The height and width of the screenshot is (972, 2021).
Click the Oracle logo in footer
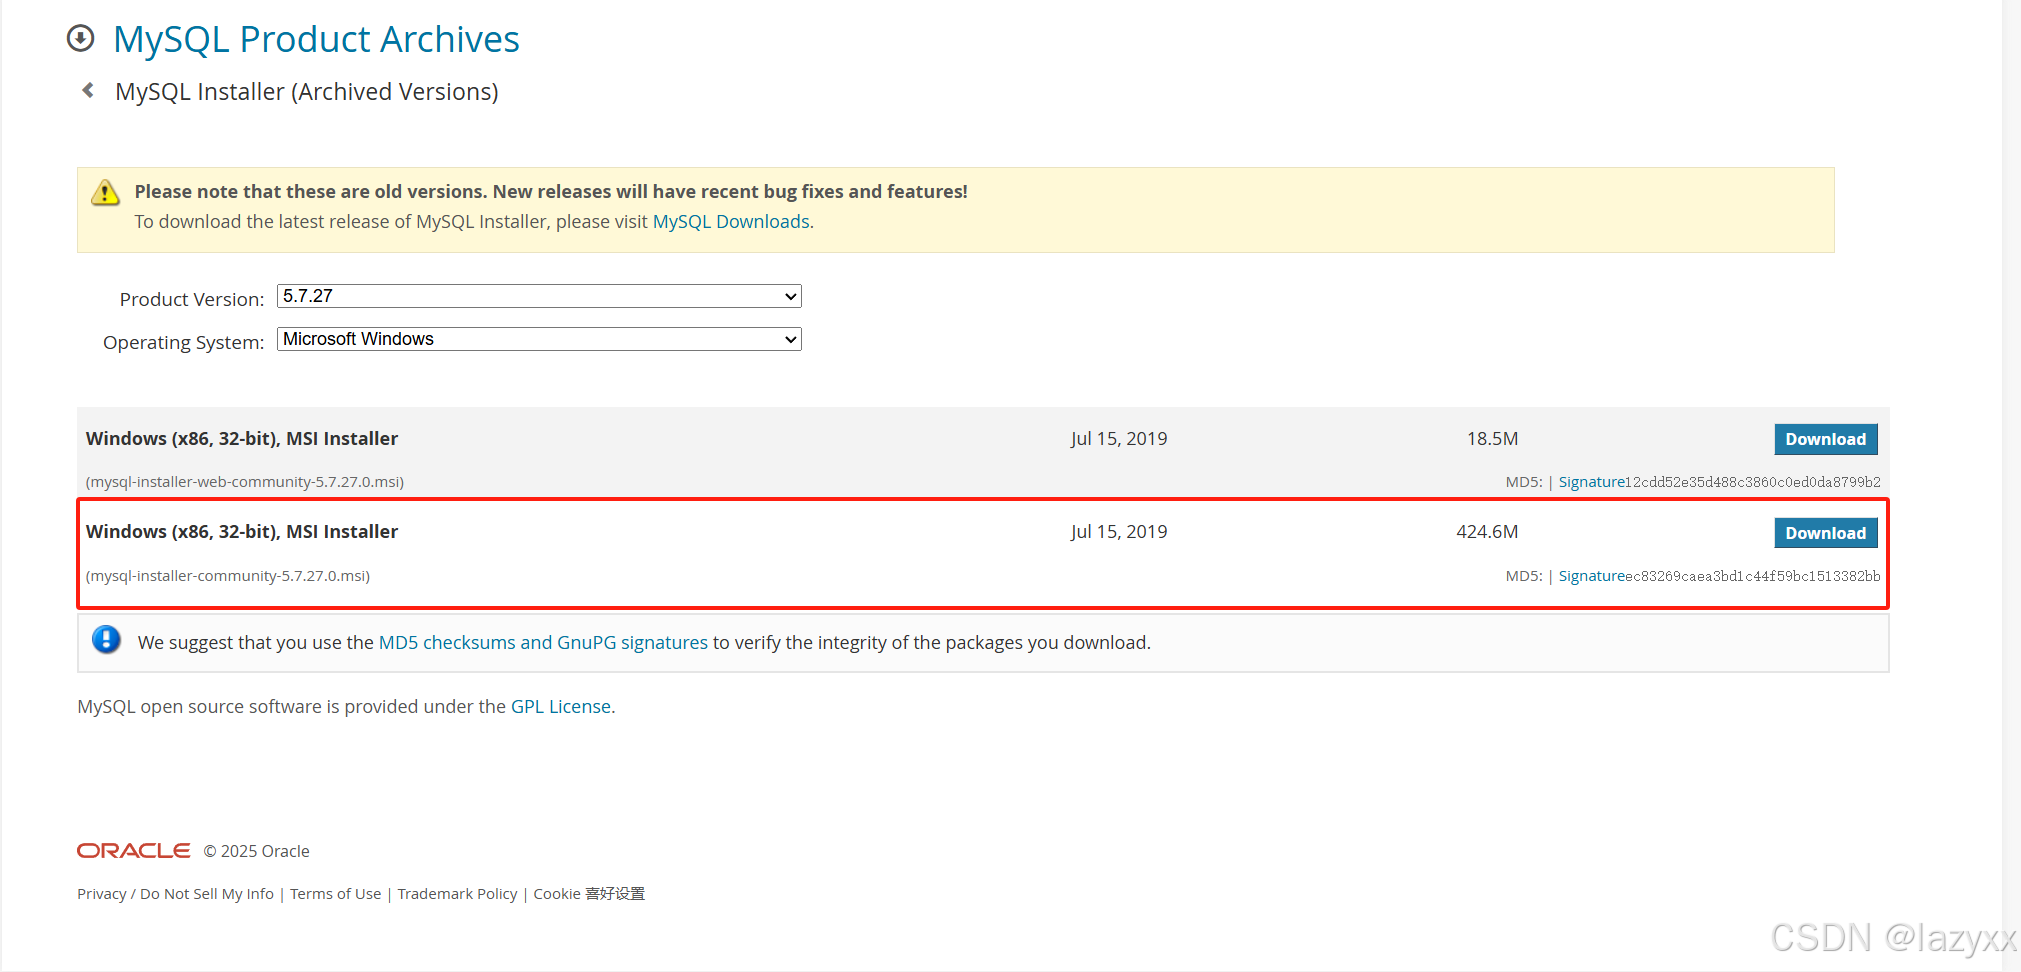click(x=133, y=850)
